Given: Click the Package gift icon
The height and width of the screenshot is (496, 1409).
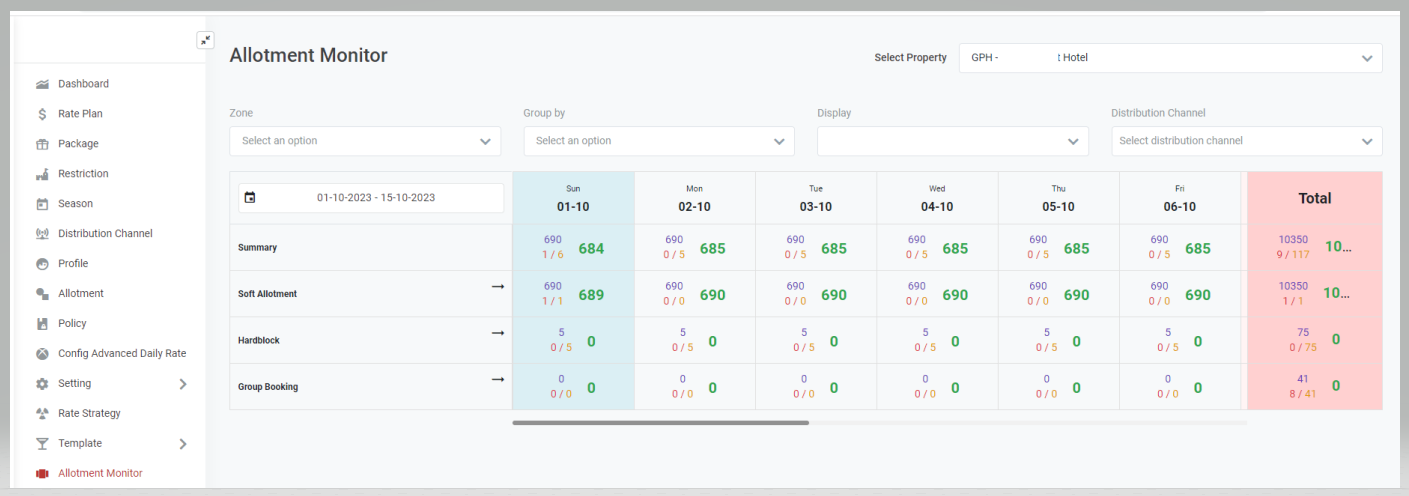Looking at the screenshot, I should pos(42,144).
